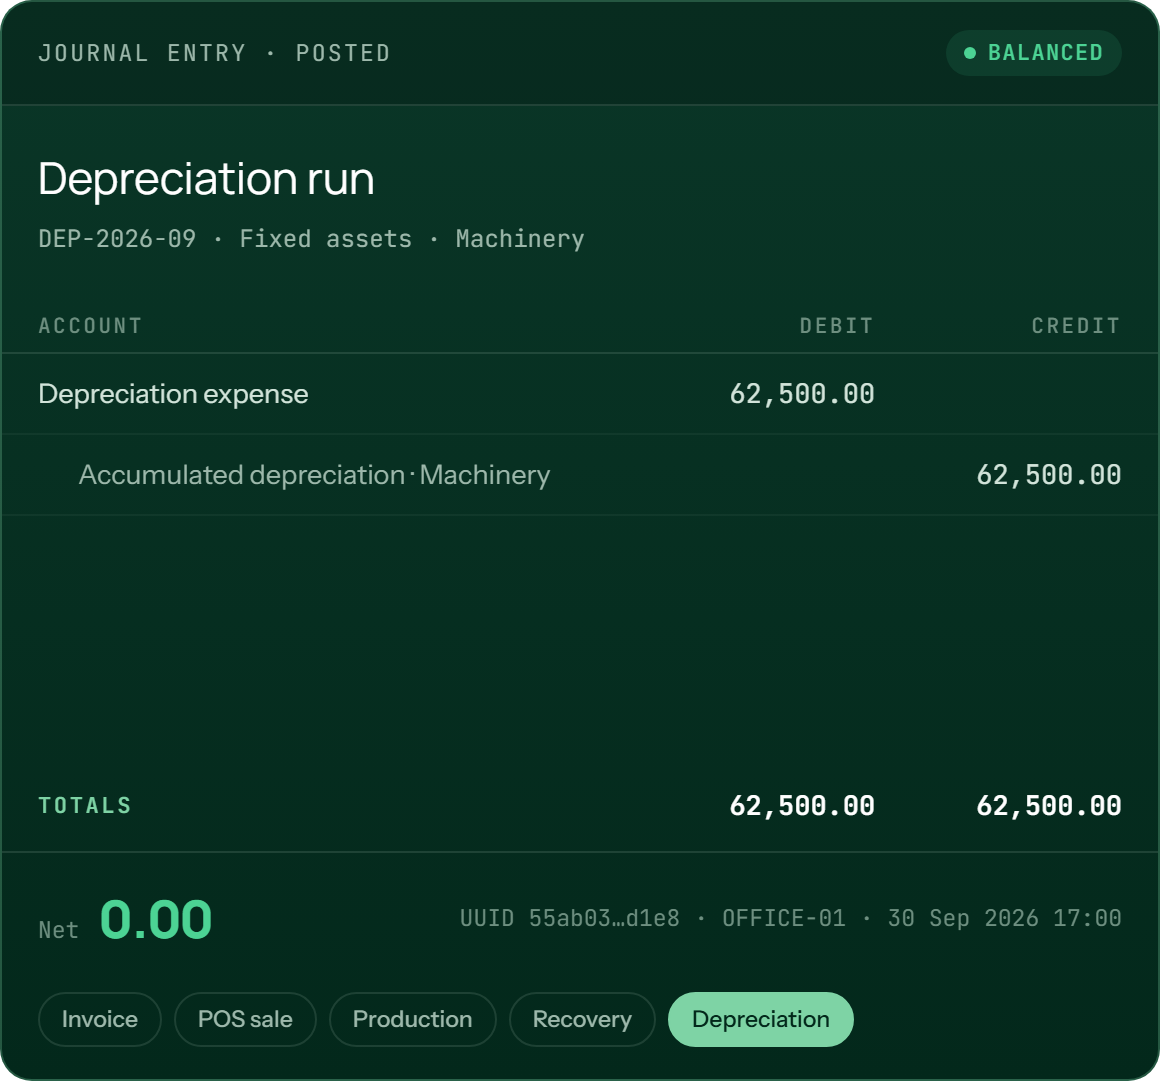Select the Accumulated depreciation · Machinery row
1160x1081 pixels.
pos(580,475)
